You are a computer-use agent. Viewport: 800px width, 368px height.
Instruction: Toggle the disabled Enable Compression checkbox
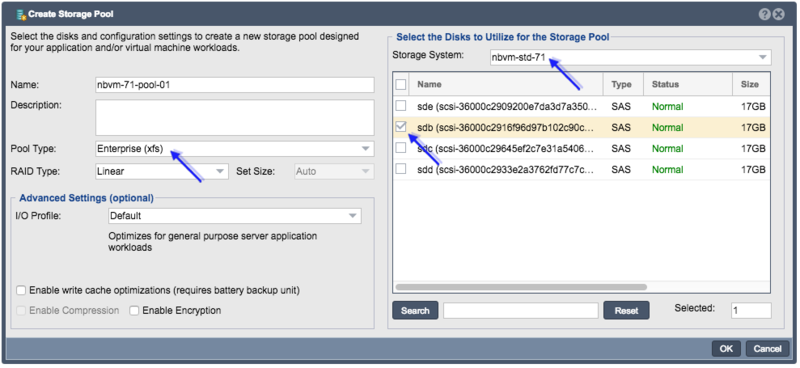click(x=21, y=310)
